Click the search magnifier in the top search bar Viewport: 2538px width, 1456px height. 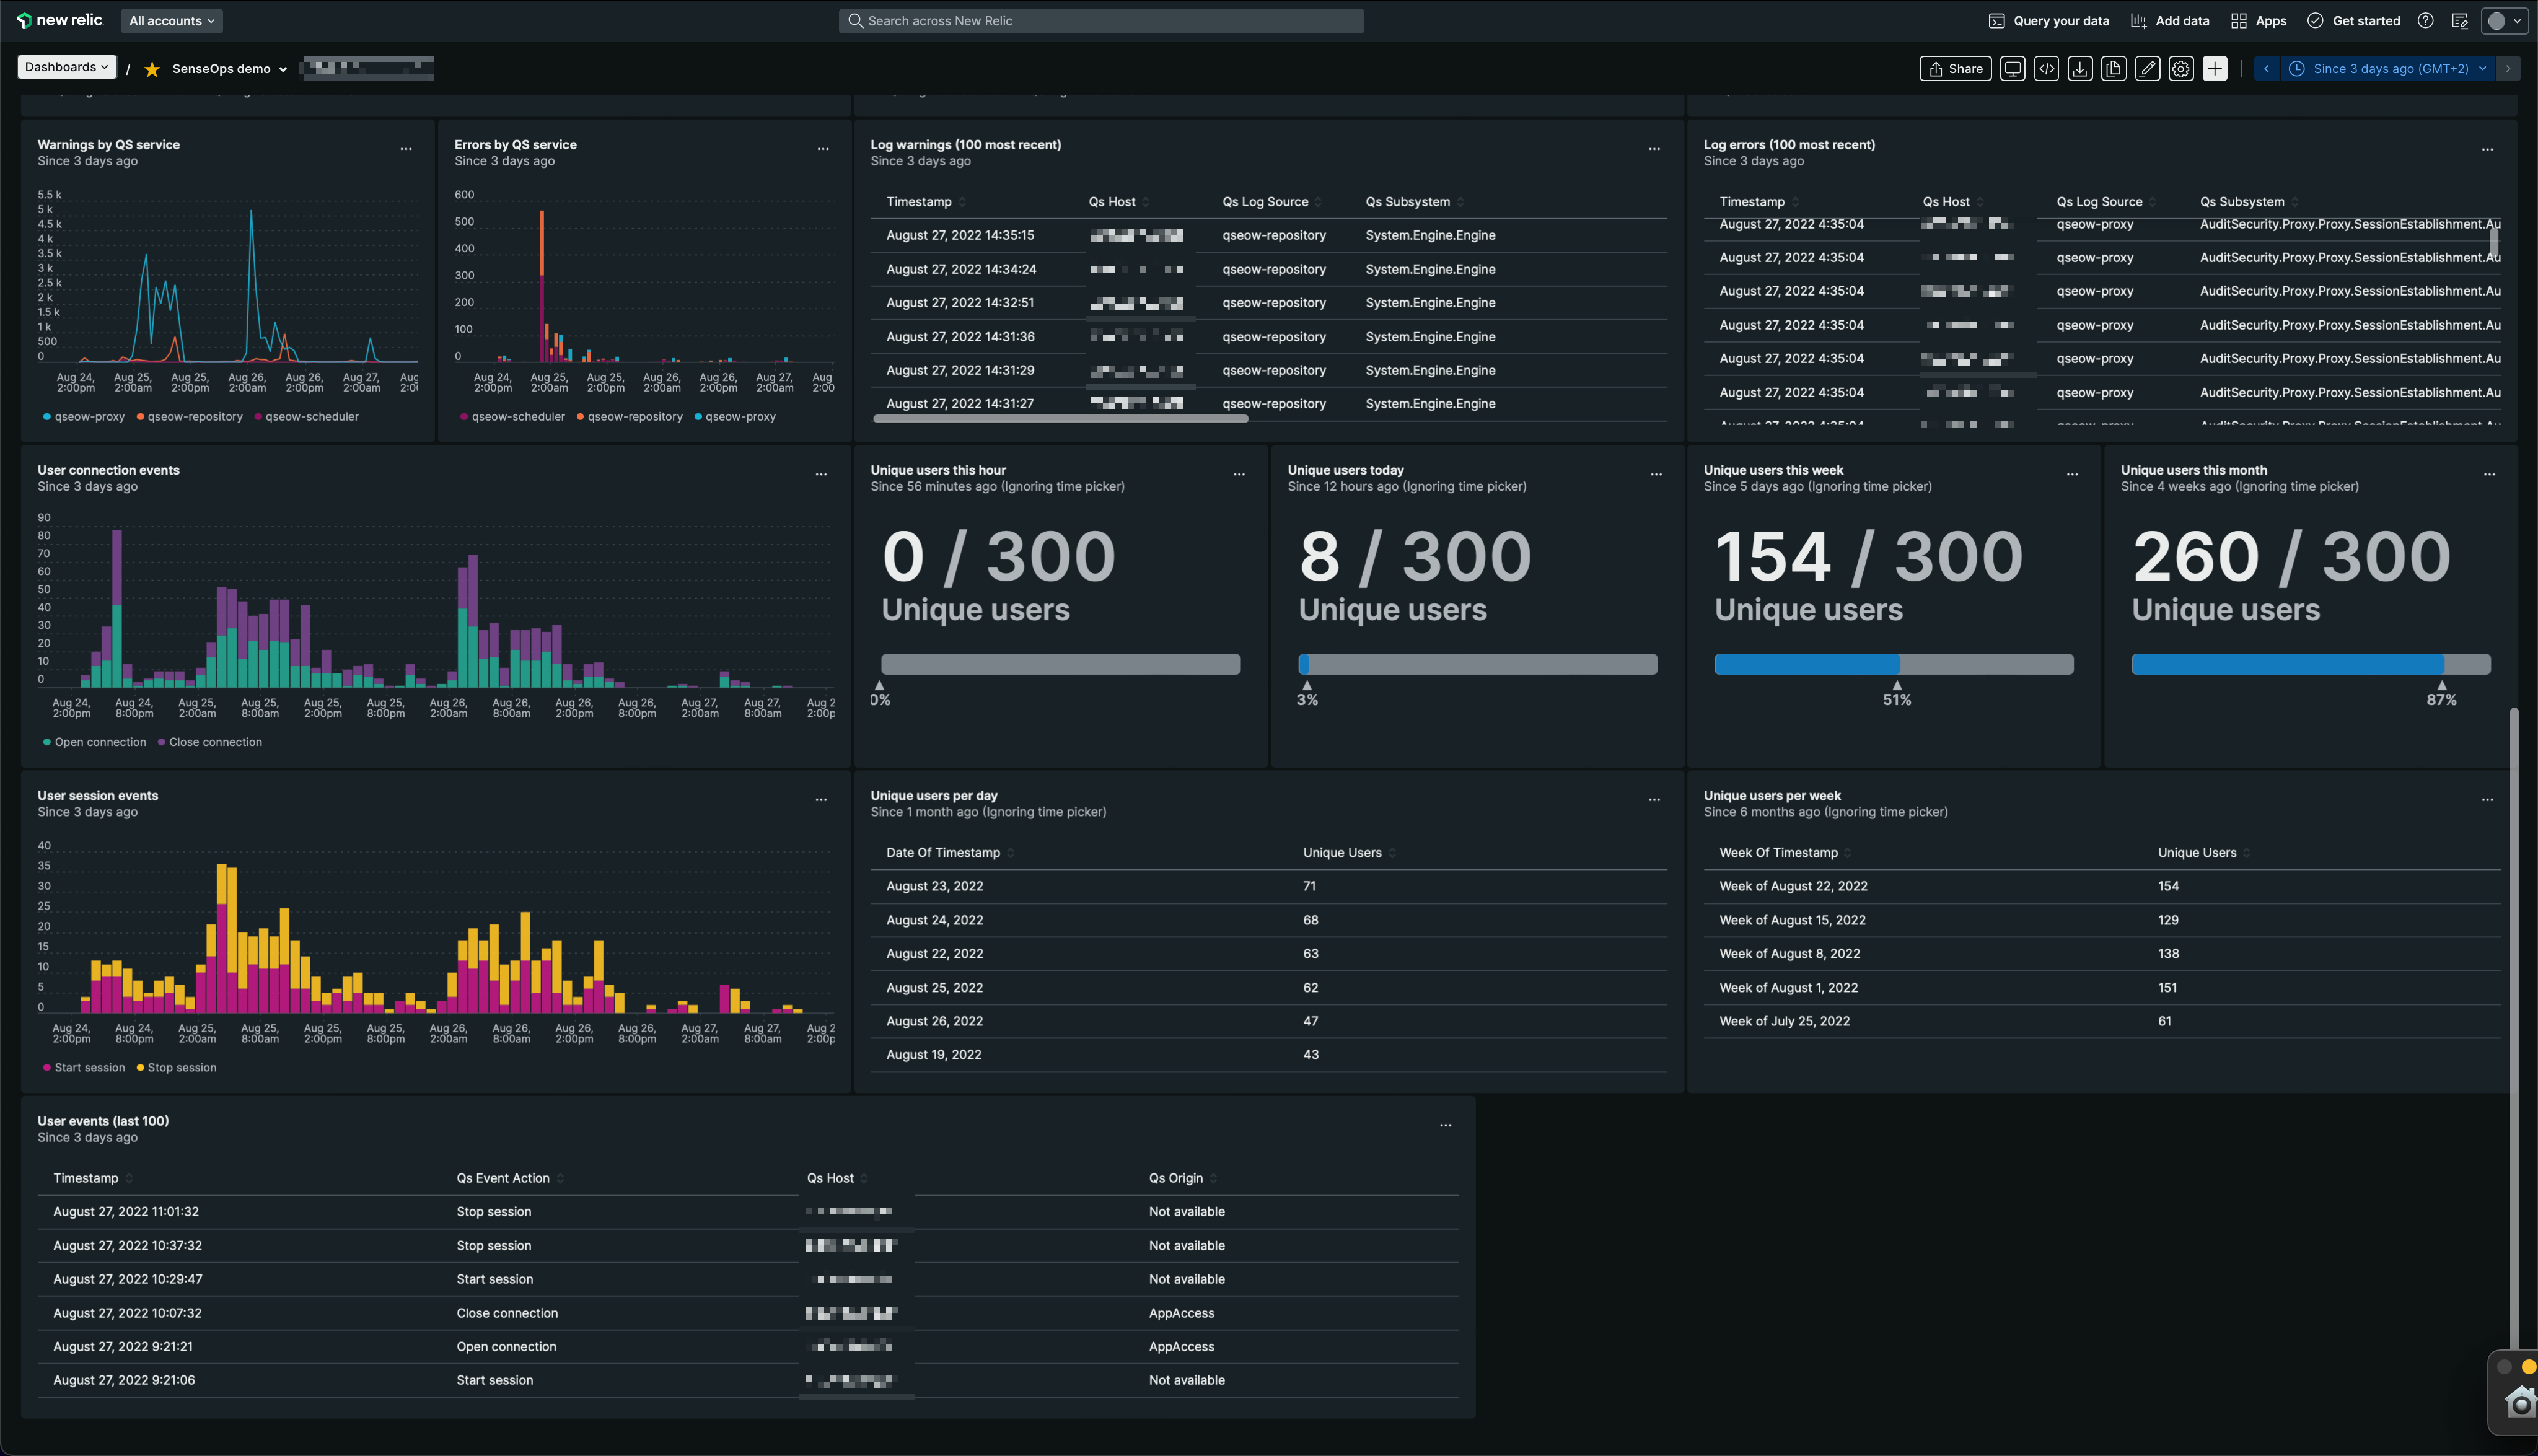tap(855, 20)
